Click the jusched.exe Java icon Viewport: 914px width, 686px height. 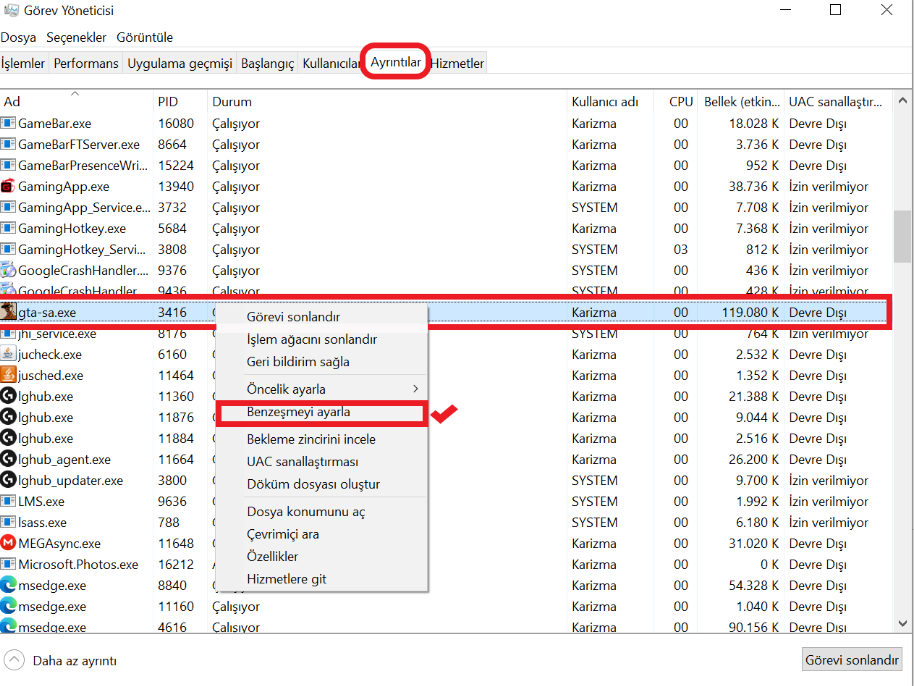[x=8, y=375]
